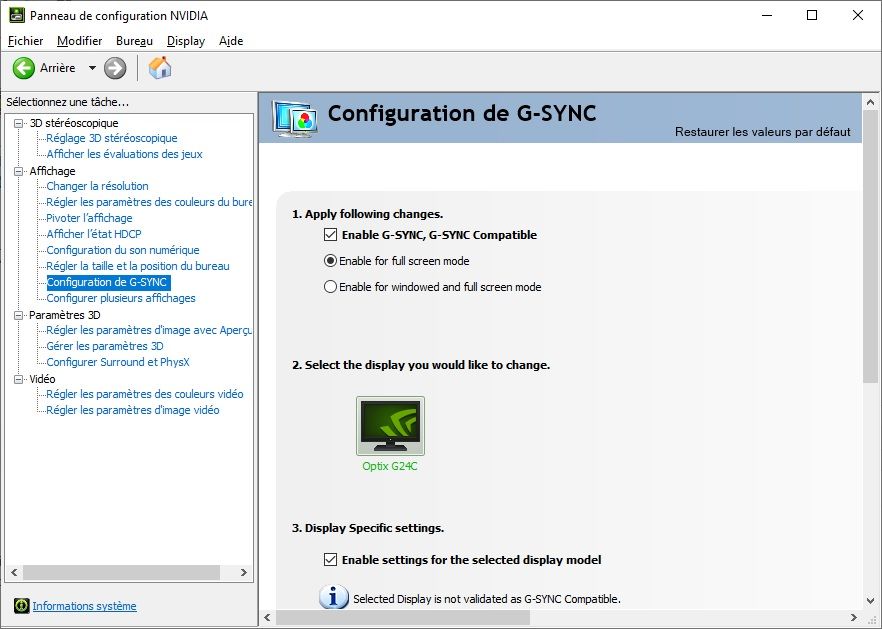Open the Bureau menu
This screenshot has height=629, width=882.
[x=134, y=41]
